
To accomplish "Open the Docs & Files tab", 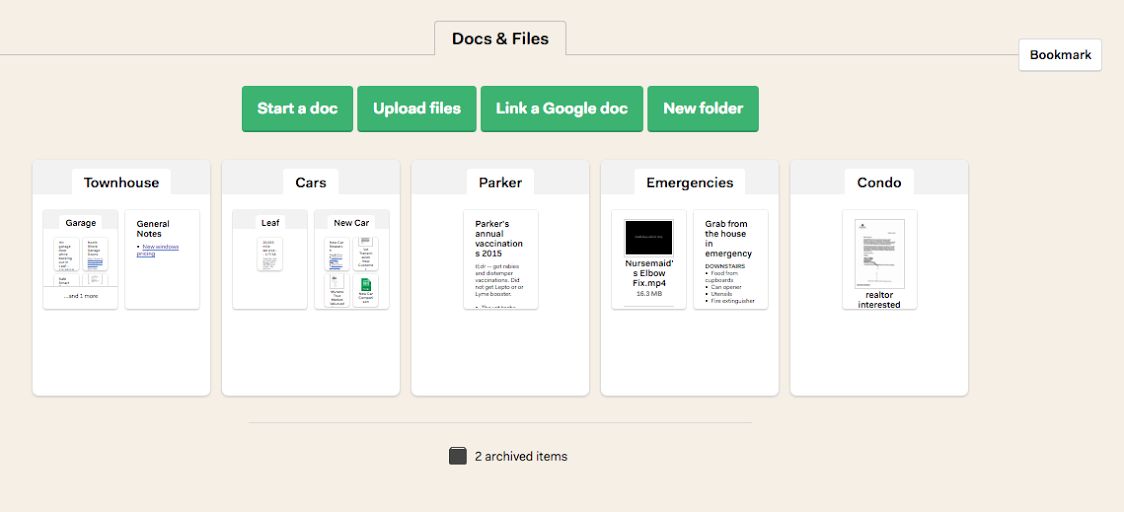I will click(x=500, y=39).
